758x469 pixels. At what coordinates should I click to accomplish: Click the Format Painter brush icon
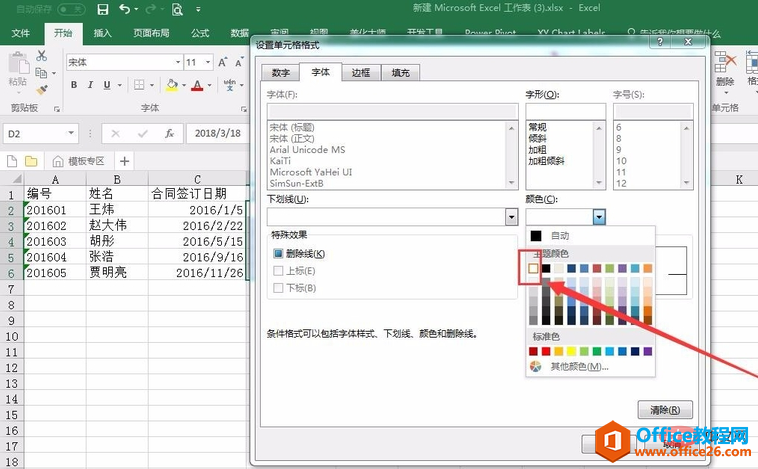point(42,90)
